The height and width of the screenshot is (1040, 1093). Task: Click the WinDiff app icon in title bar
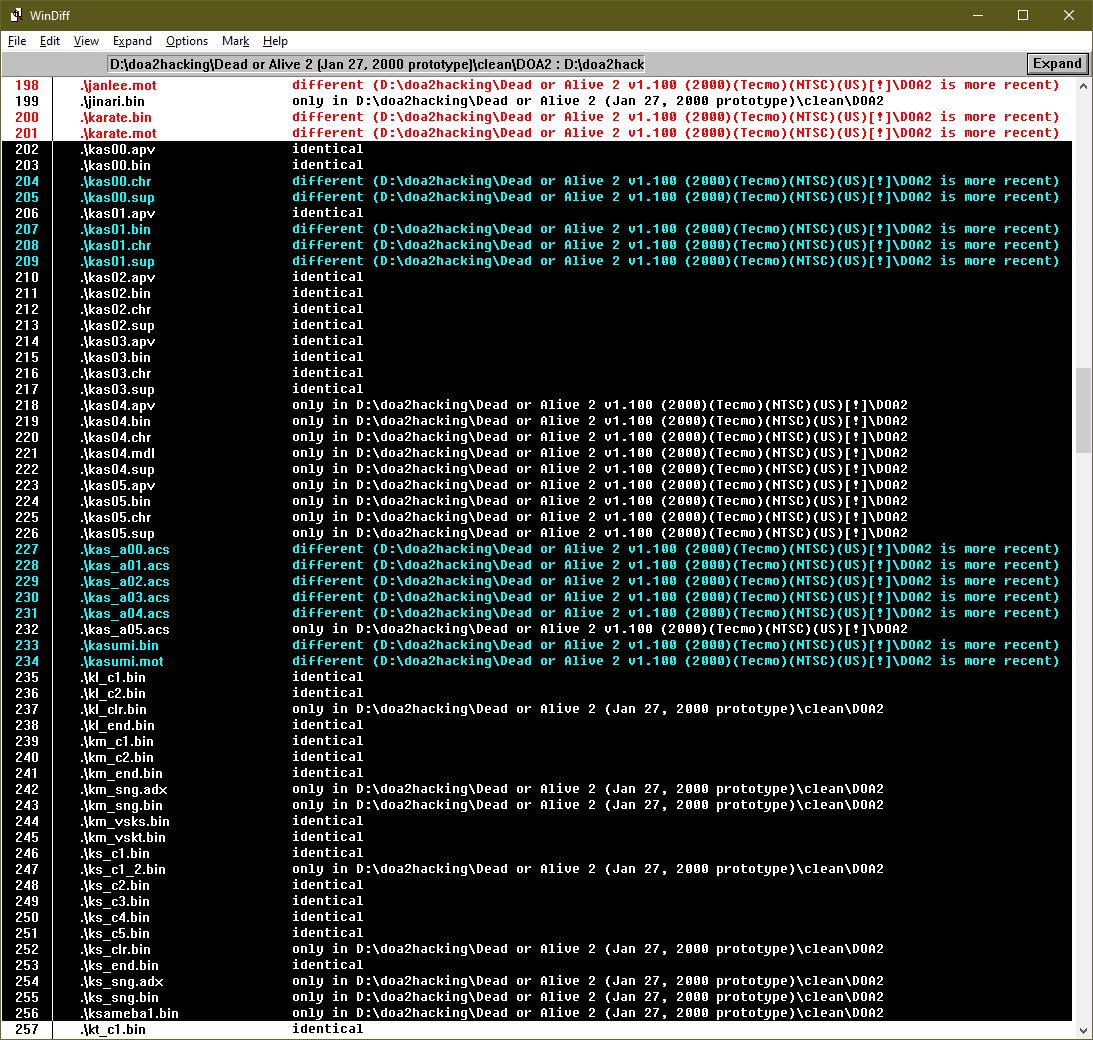16,15
